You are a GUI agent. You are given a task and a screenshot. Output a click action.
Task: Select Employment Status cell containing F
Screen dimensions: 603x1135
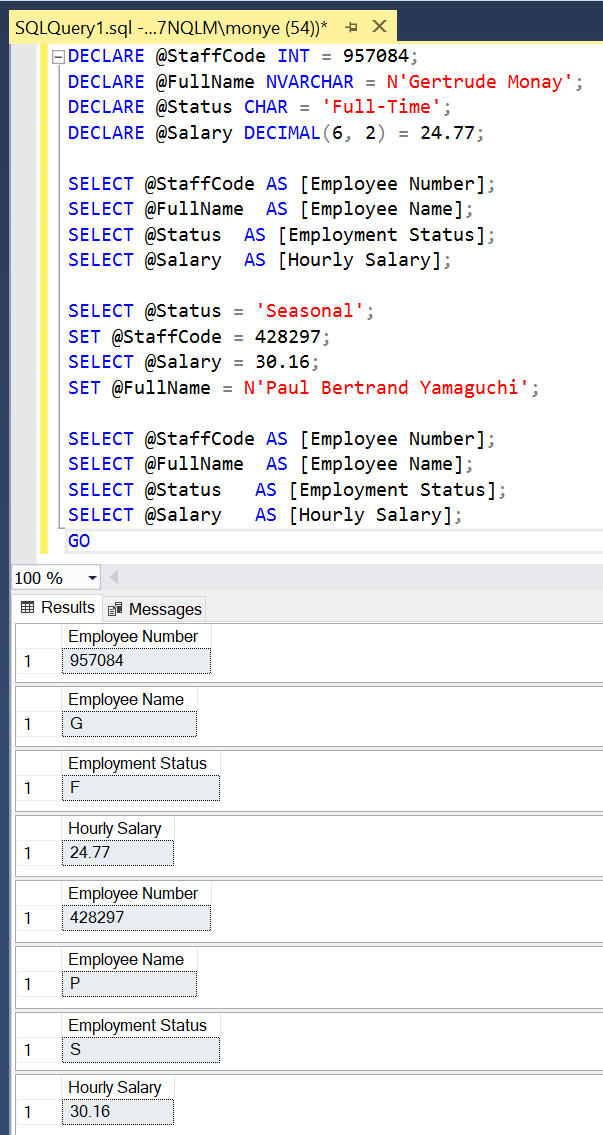click(x=141, y=788)
